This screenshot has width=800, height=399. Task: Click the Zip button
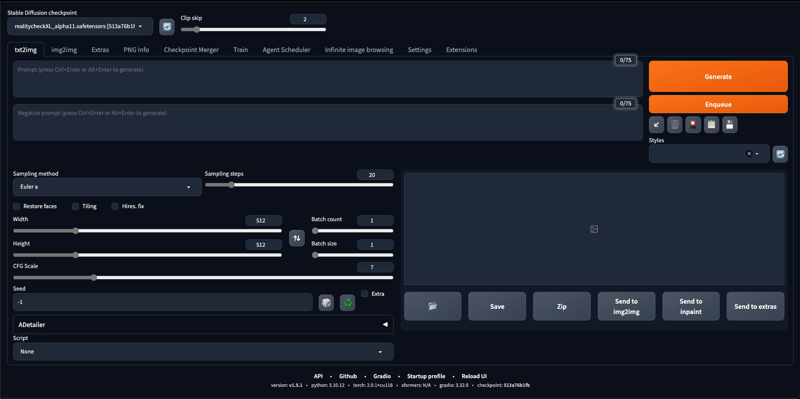pyautogui.click(x=562, y=306)
